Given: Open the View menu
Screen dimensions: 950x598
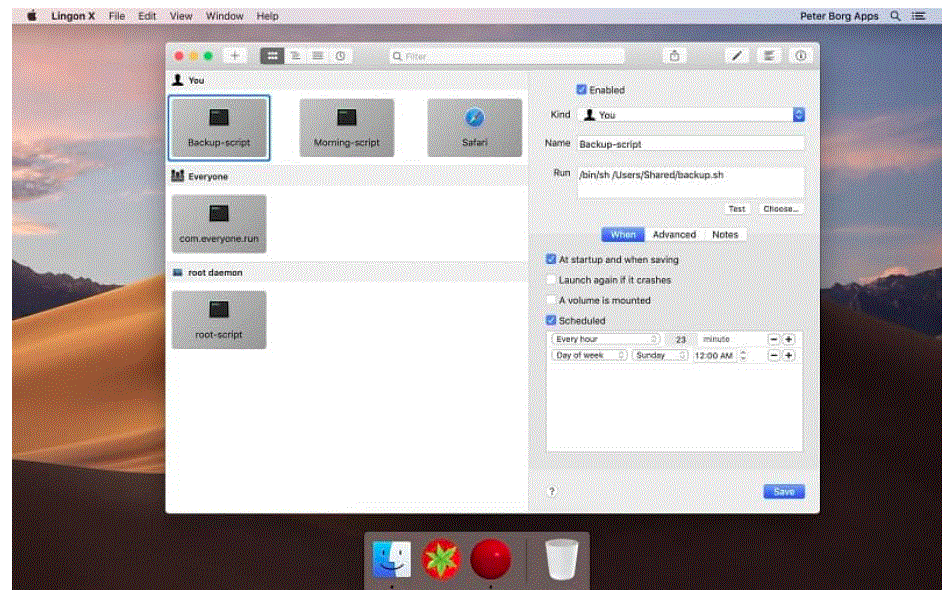Looking at the screenshot, I should pos(181,16).
